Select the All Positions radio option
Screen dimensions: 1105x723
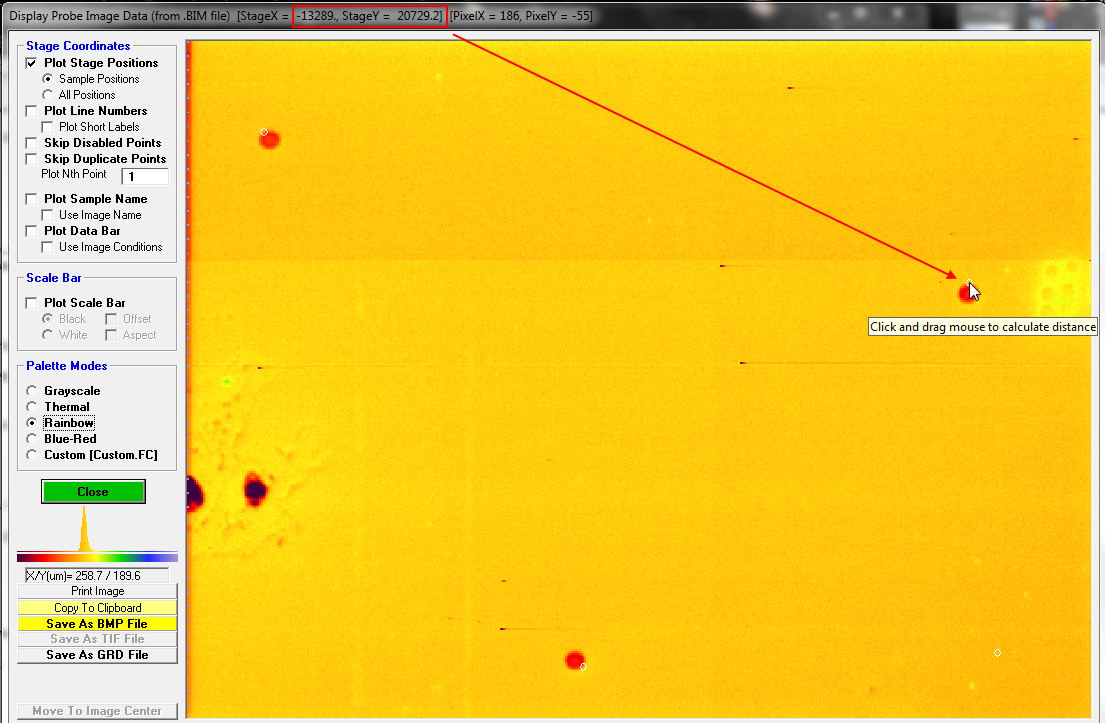coord(47,95)
